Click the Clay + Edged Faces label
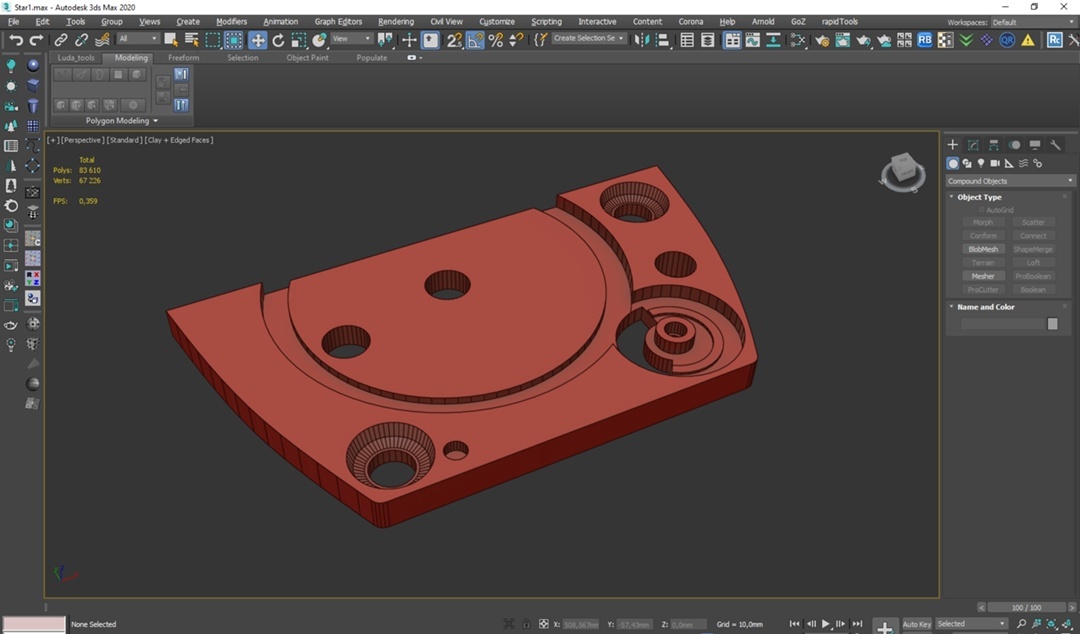 point(179,140)
